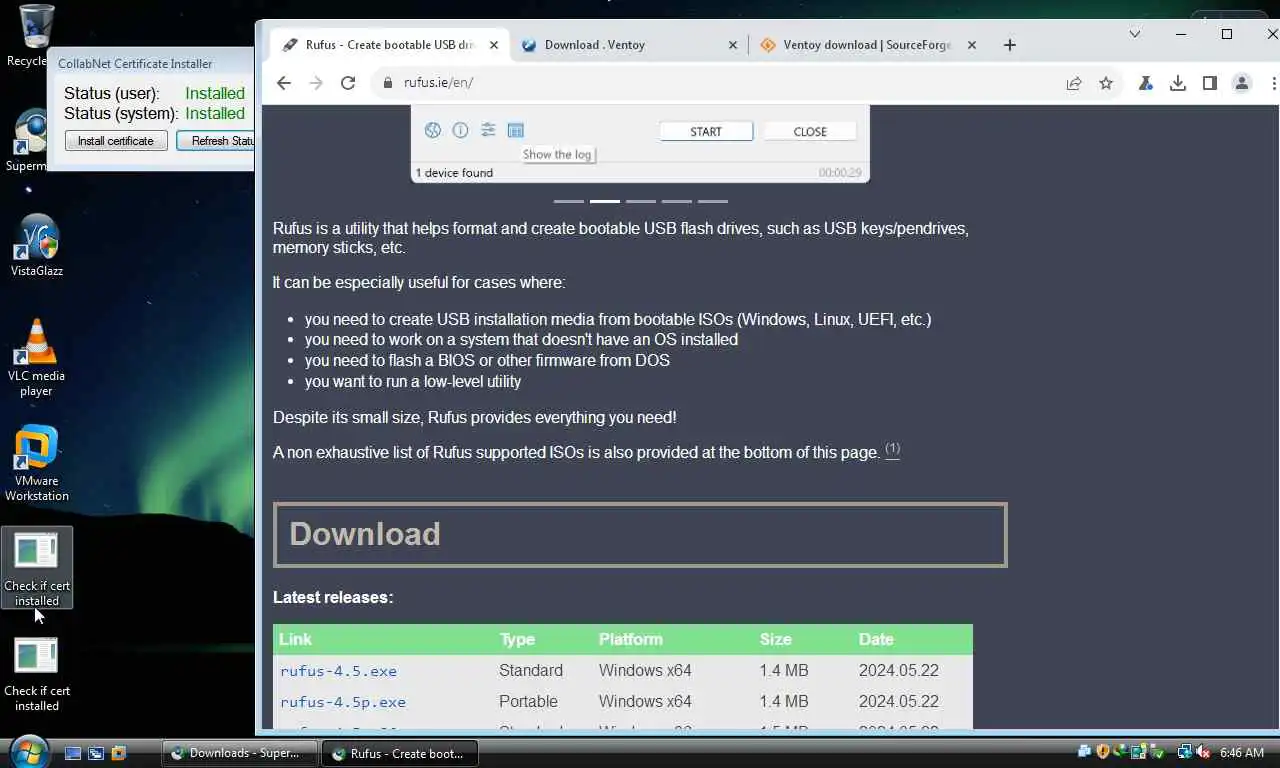The image size is (1280, 768).
Task: Click the Show desktop quick launch icon
Action: pos(73,753)
